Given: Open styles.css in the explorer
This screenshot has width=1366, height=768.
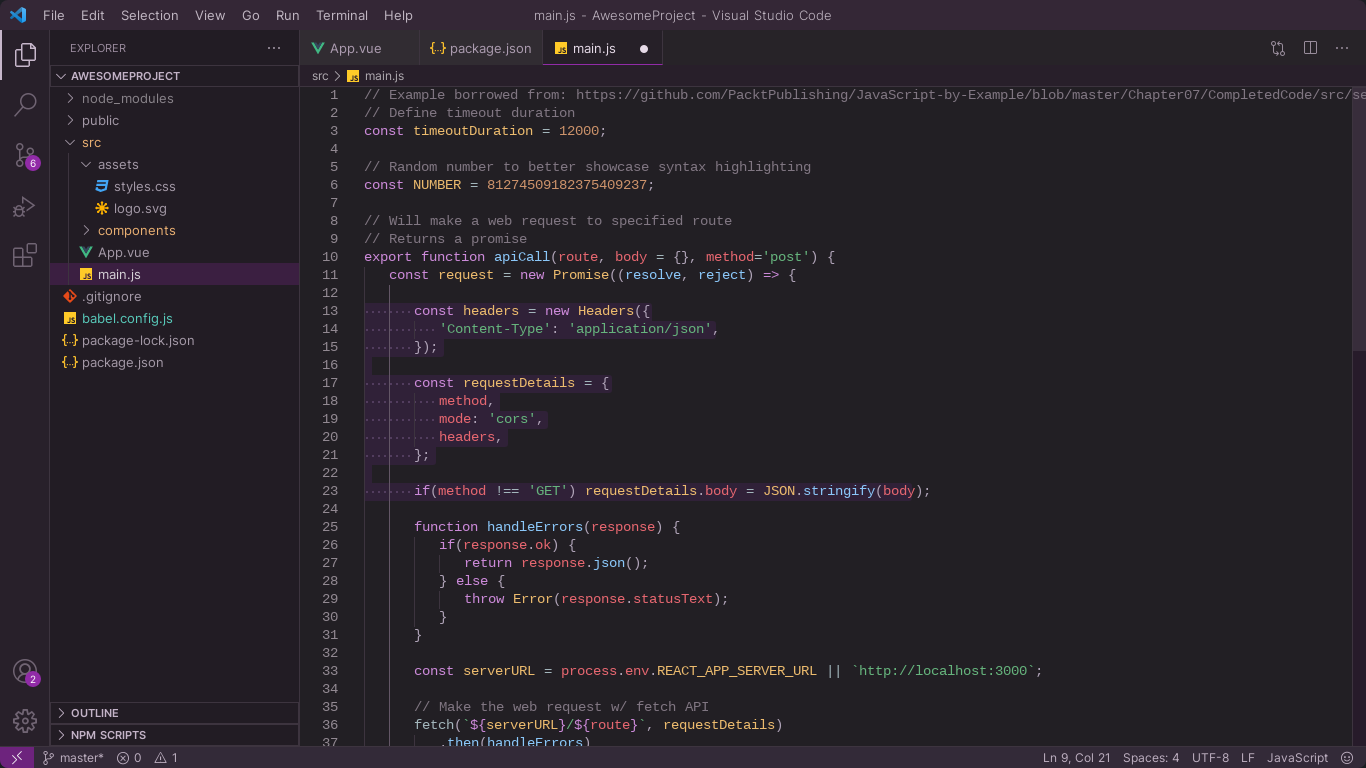Looking at the screenshot, I should click(x=144, y=186).
